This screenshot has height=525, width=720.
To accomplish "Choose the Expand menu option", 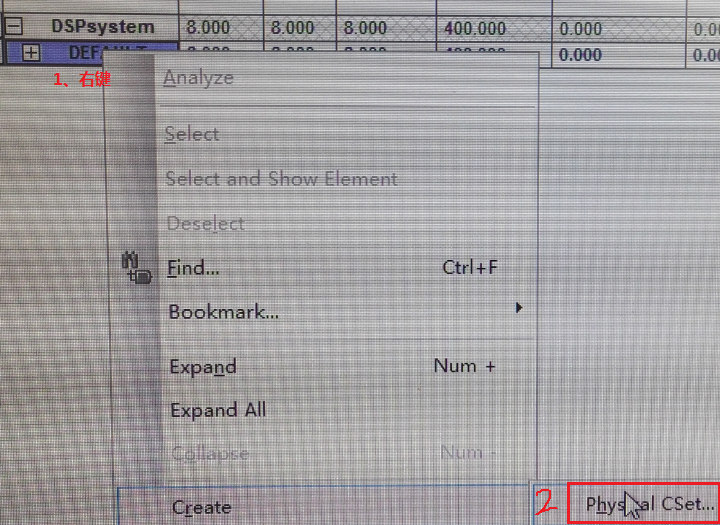I will pyautogui.click(x=203, y=367).
